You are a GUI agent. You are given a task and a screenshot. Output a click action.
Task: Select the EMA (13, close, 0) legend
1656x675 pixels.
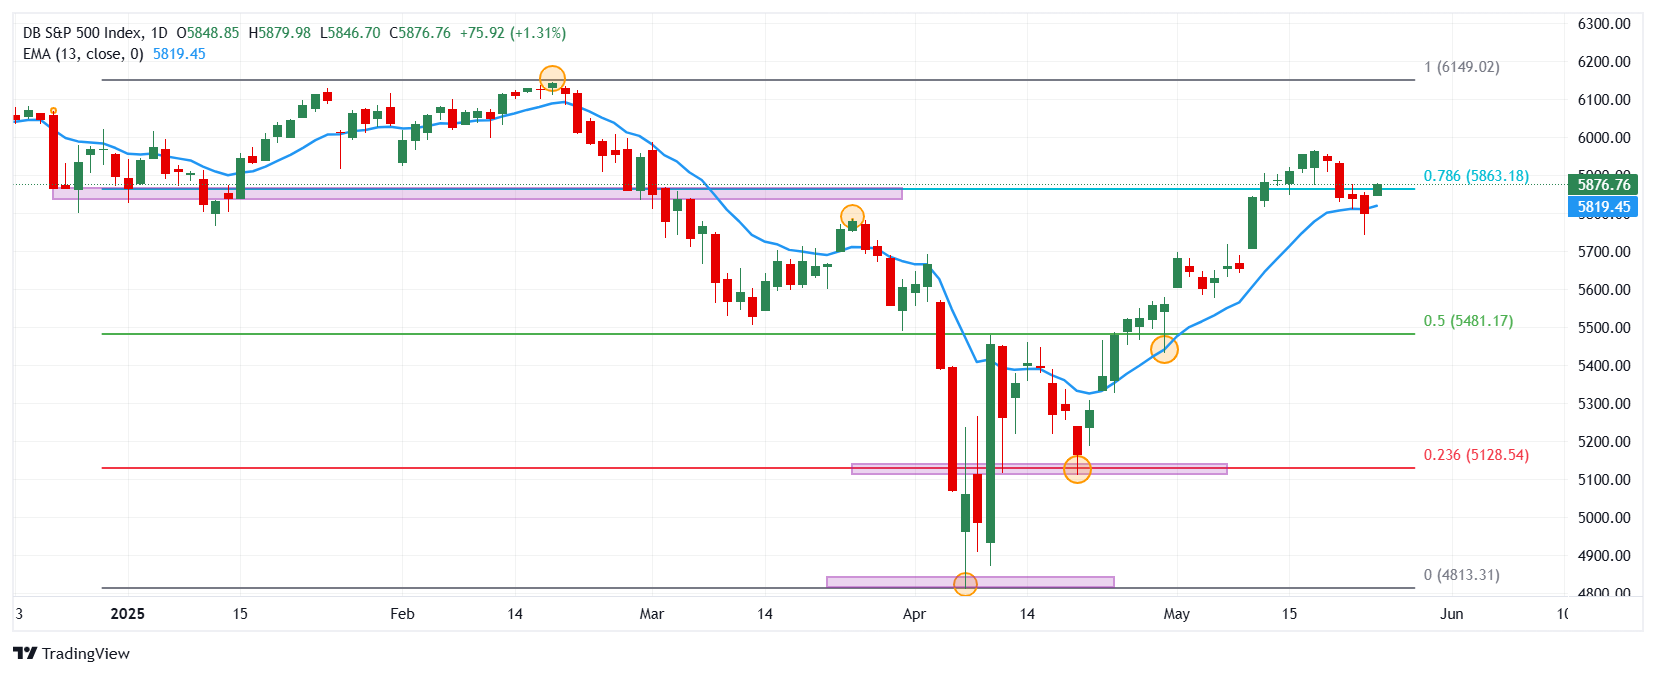click(x=83, y=54)
